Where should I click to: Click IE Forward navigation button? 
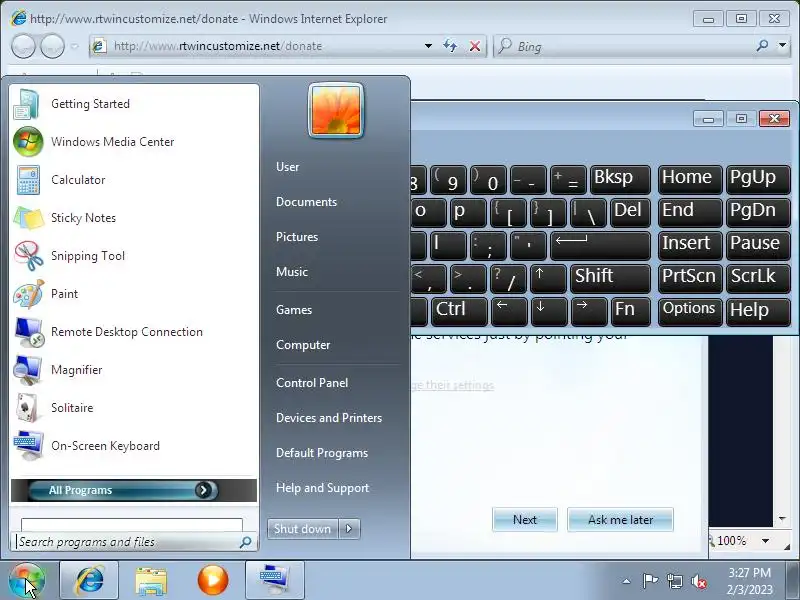pyautogui.click(x=52, y=46)
